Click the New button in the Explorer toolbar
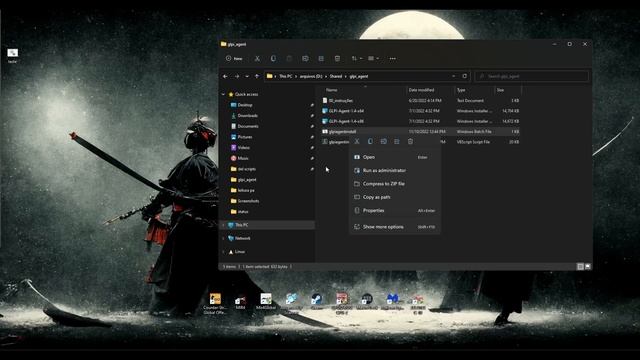 click(234, 58)
